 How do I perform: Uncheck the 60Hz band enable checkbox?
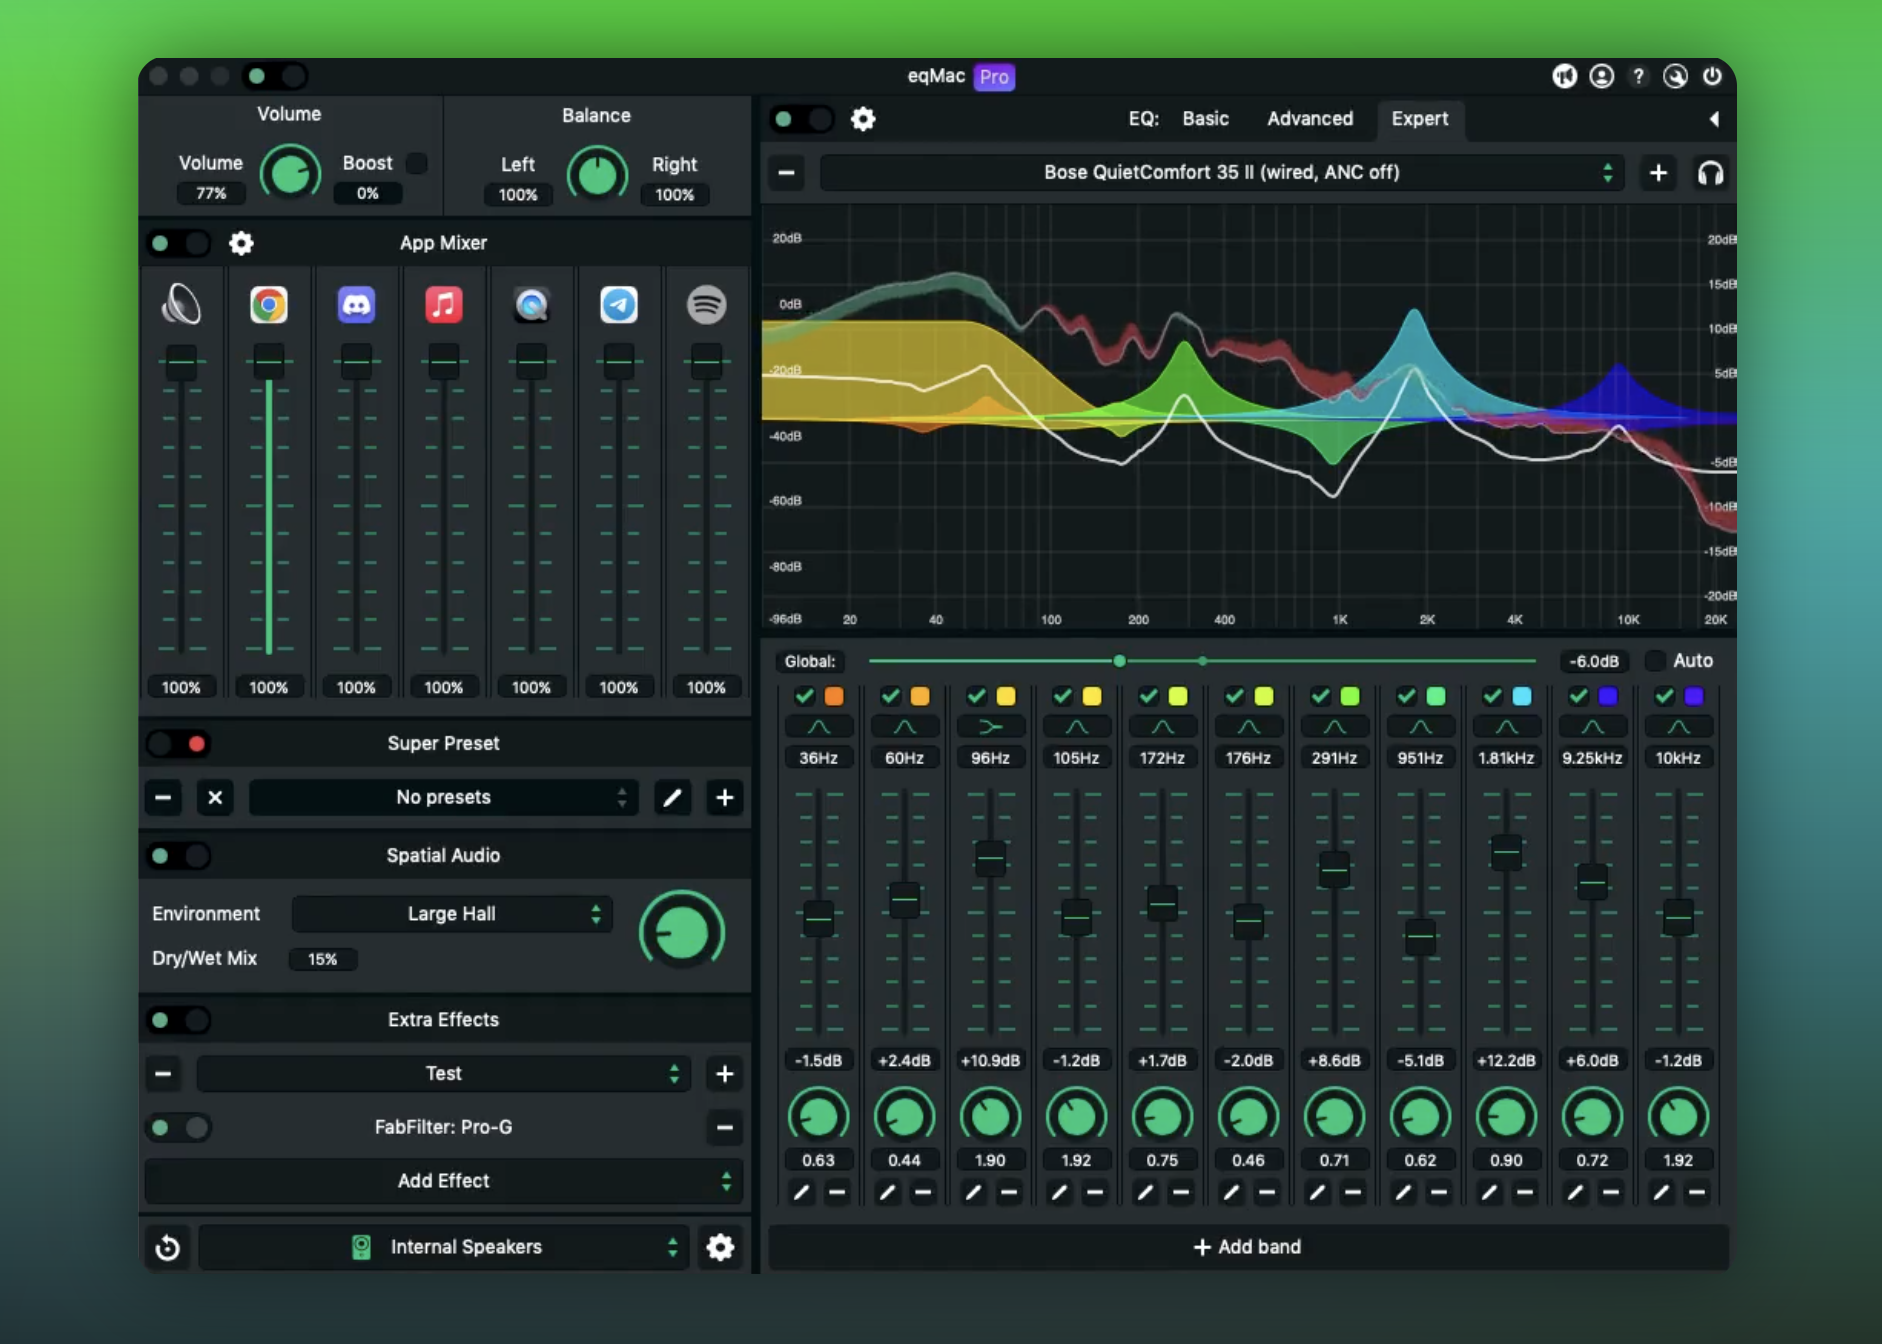tap(890, 696)
